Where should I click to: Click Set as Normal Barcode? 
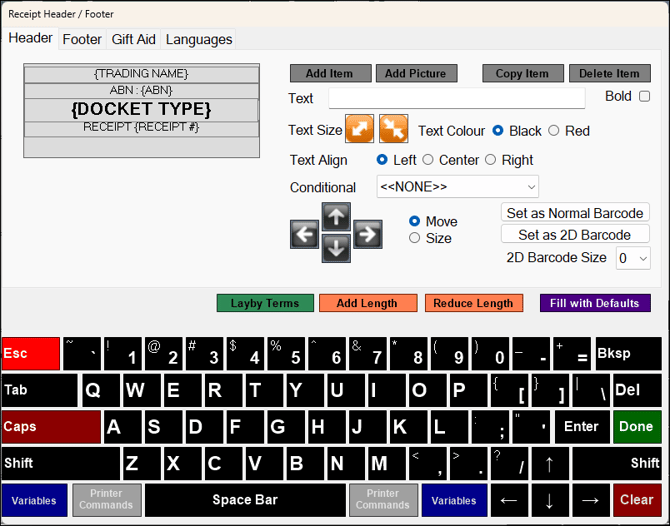[x=575, y=212]
